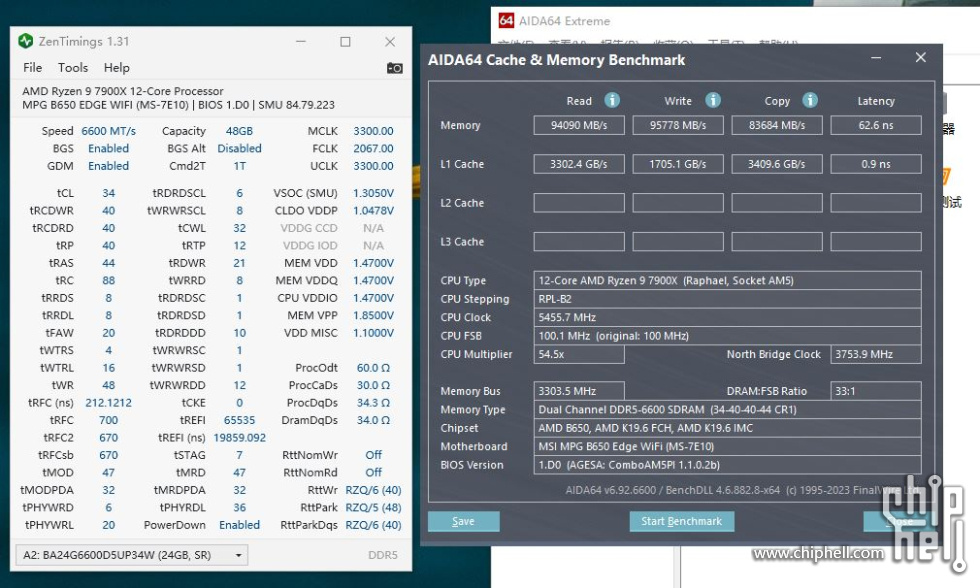Click the PowerDown value Enabled
Image resolution: width=980 pixels, height=588 pixels.
point(239,525)
